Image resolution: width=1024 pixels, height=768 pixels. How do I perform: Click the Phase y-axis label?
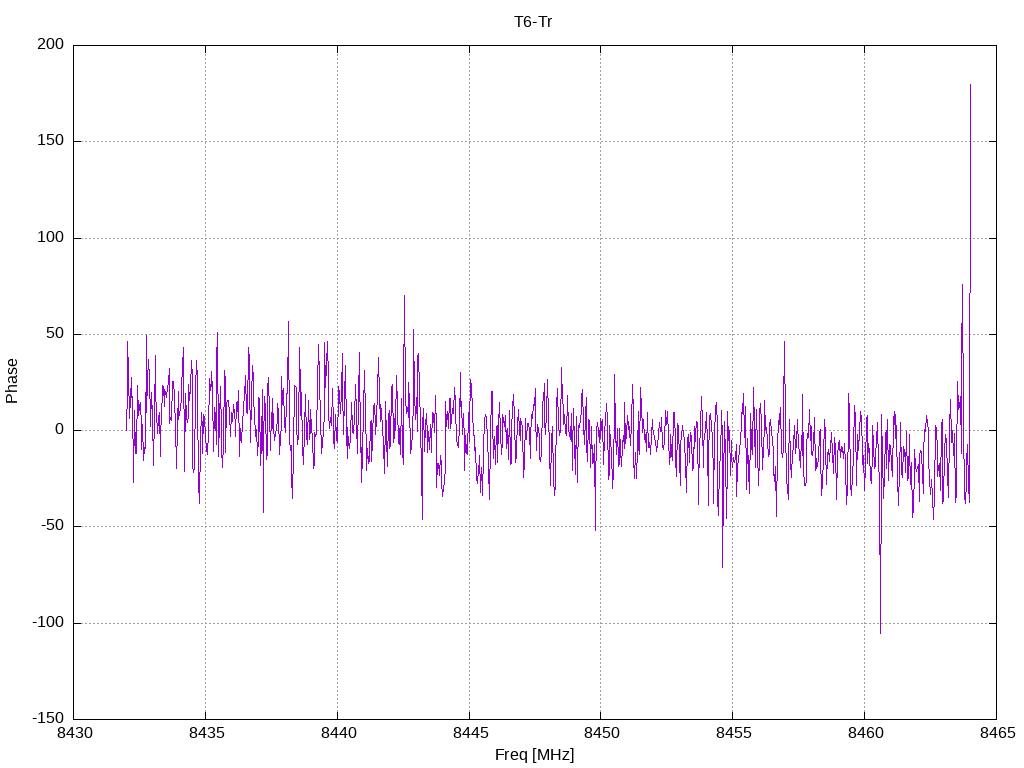coord(12,381)
